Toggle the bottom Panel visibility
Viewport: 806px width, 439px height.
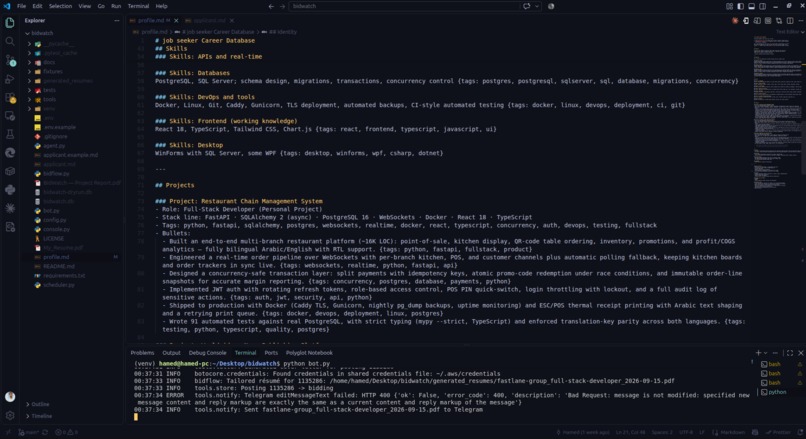[x=751, y=6]
